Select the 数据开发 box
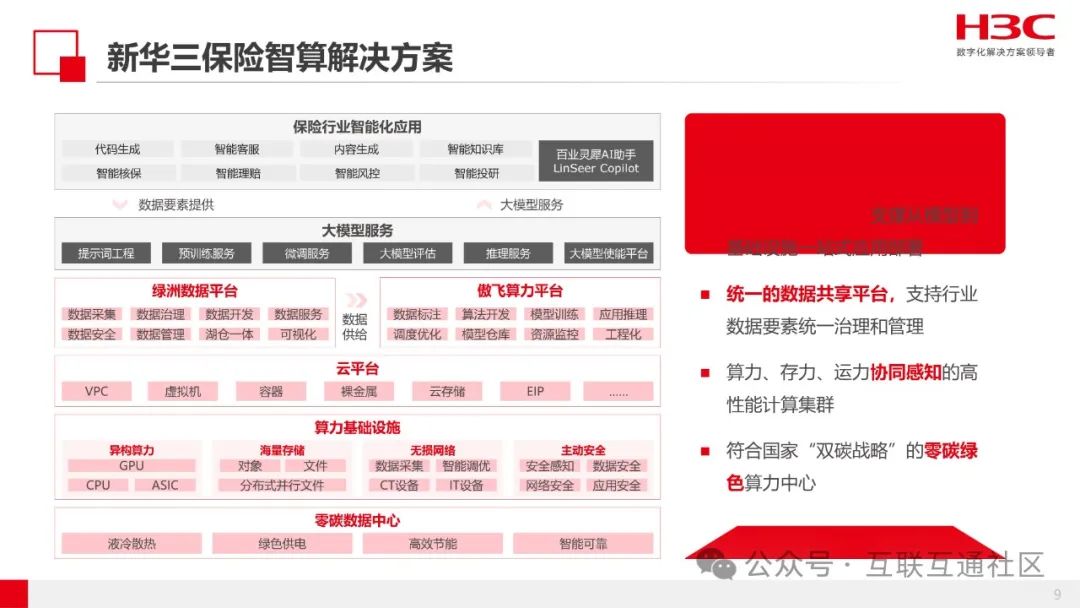 (229, 314)
